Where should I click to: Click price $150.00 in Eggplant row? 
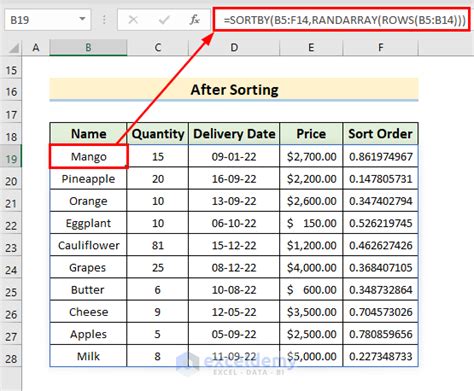311,223
